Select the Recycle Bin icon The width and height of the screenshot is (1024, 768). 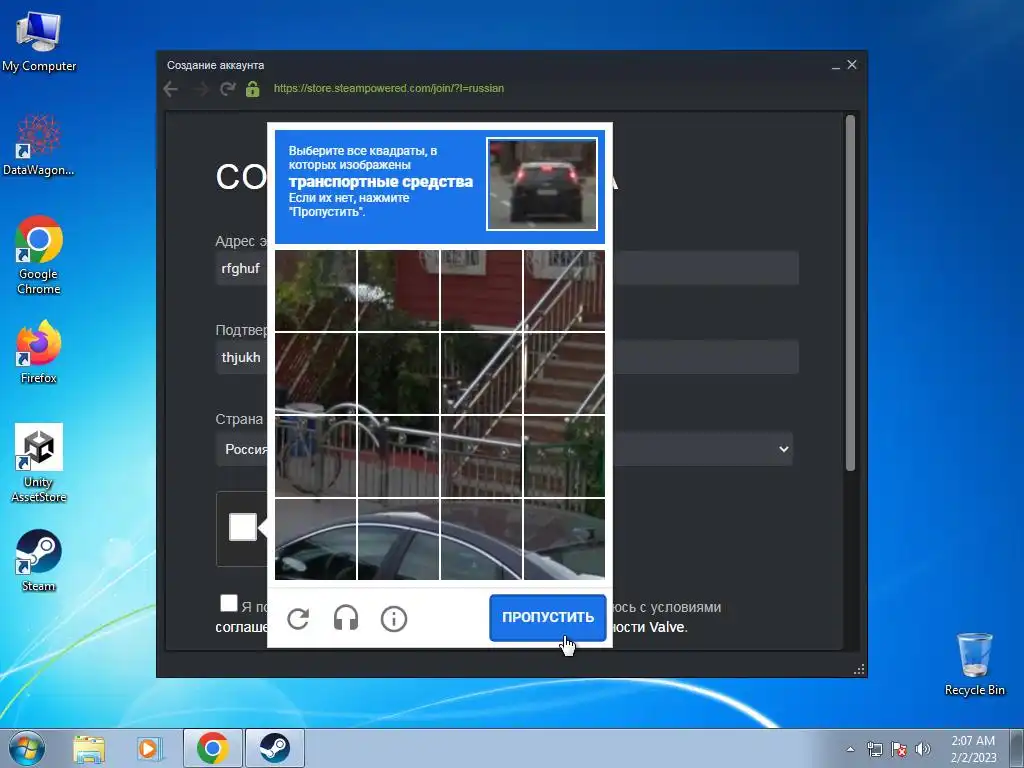pyautogui.click(x=974, y=664)
